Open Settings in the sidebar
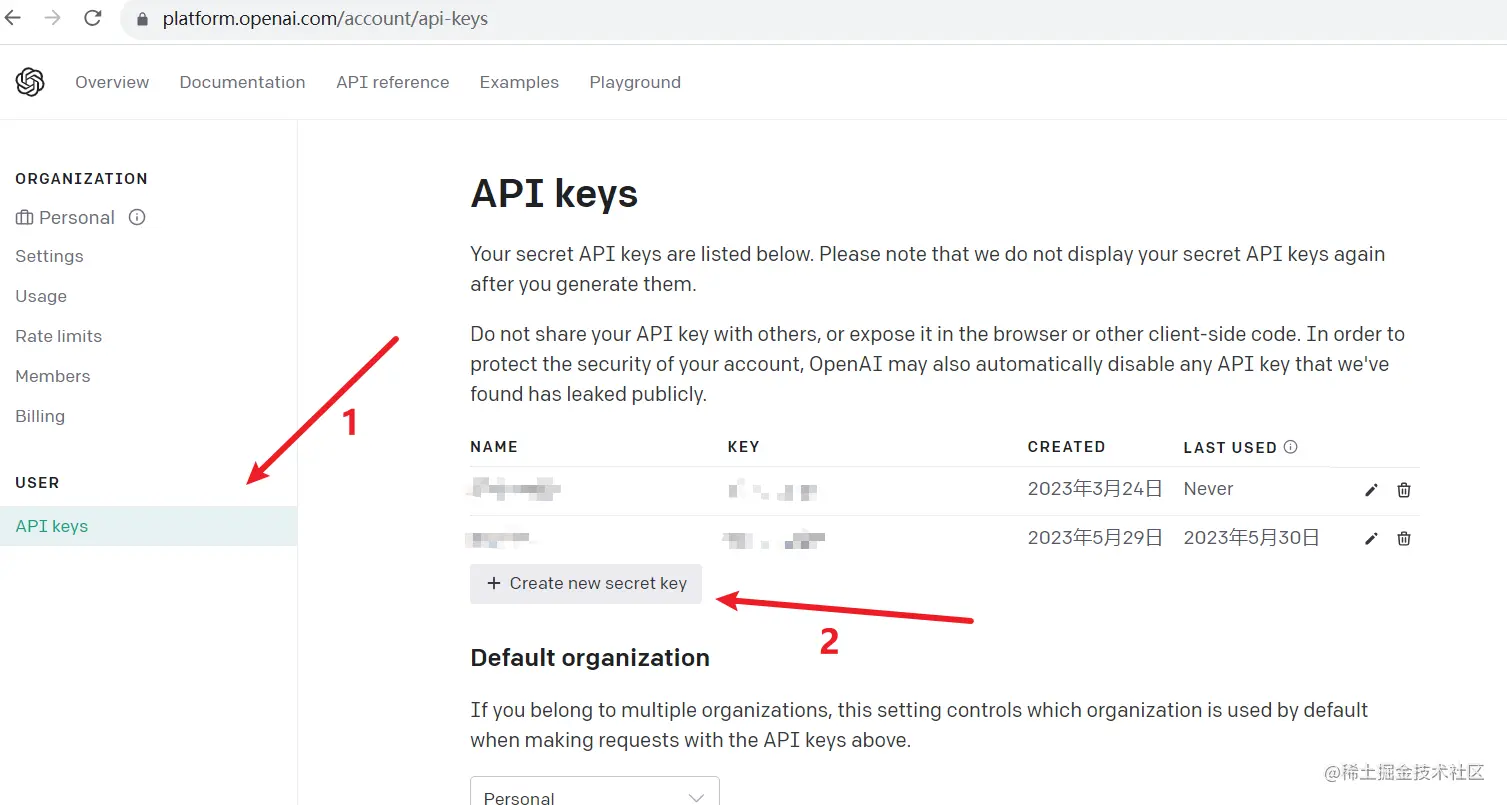This screenshot has width=1507, height=805. 49,256
